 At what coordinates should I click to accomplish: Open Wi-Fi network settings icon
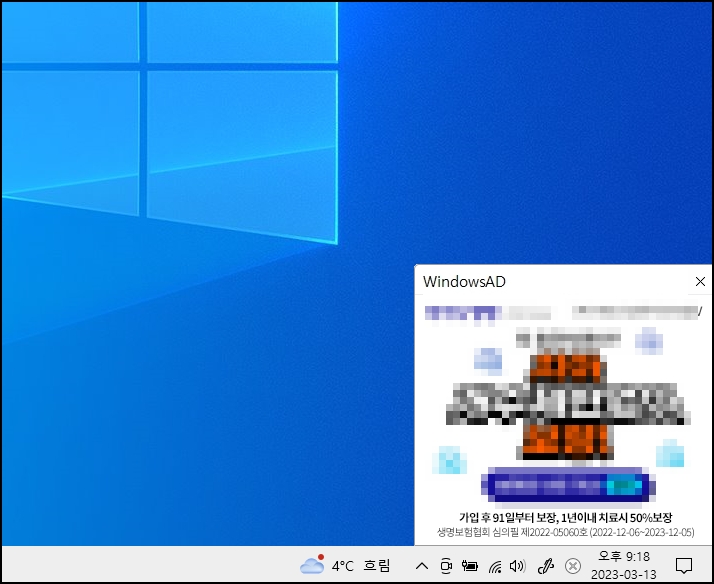(x=495, y=566)
